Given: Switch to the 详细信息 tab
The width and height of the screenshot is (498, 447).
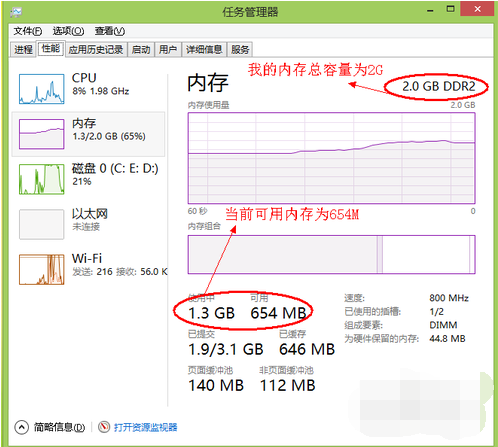Looking at the screenshot, I should click(204, 50).
